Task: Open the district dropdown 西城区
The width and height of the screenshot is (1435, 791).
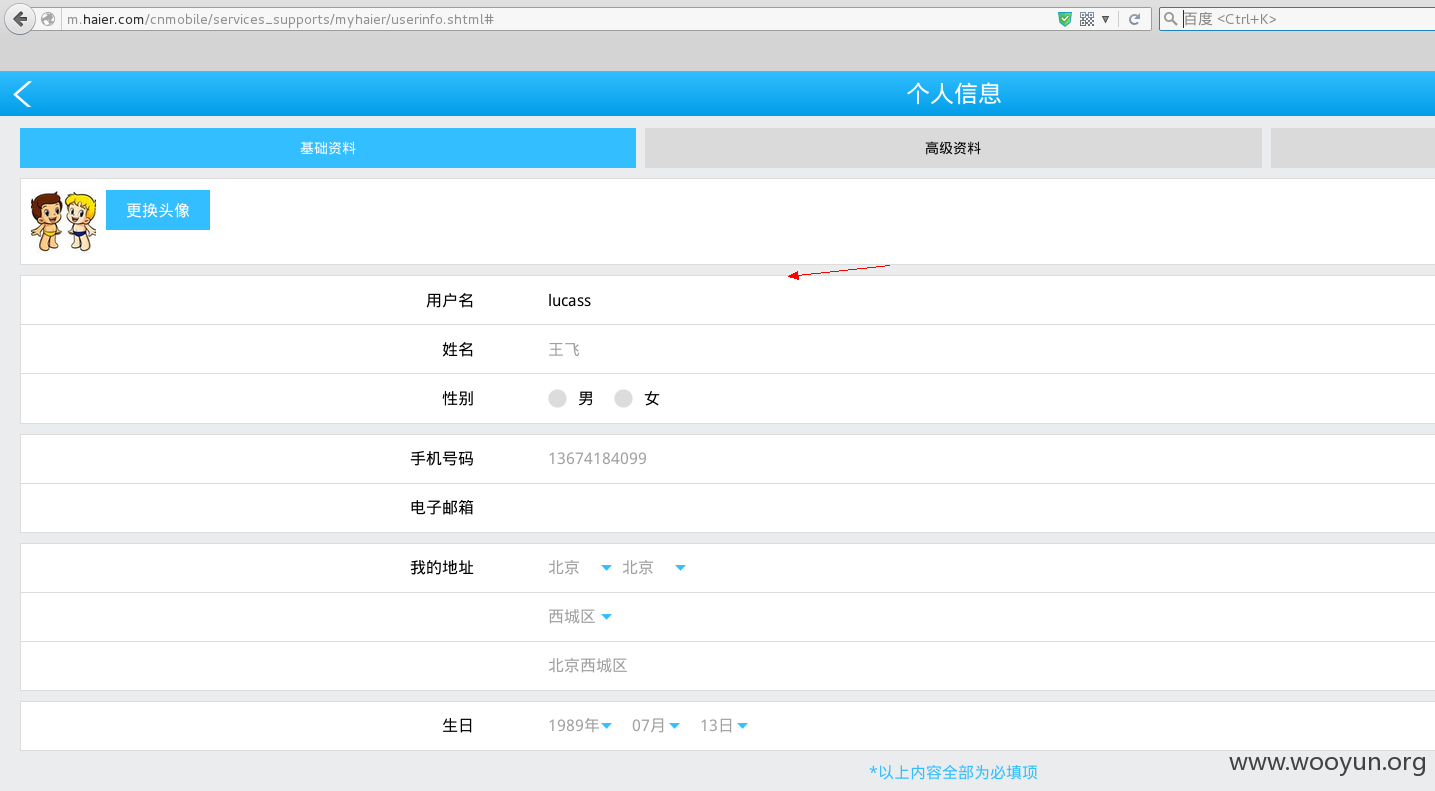Action: 580,616
